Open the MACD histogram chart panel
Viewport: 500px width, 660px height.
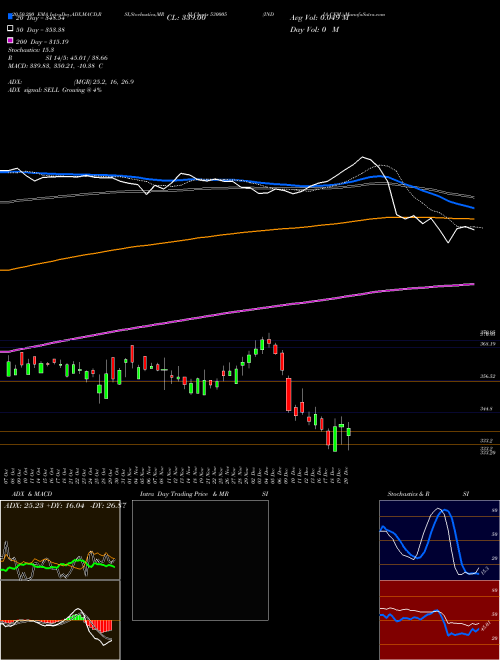[60, 620]
